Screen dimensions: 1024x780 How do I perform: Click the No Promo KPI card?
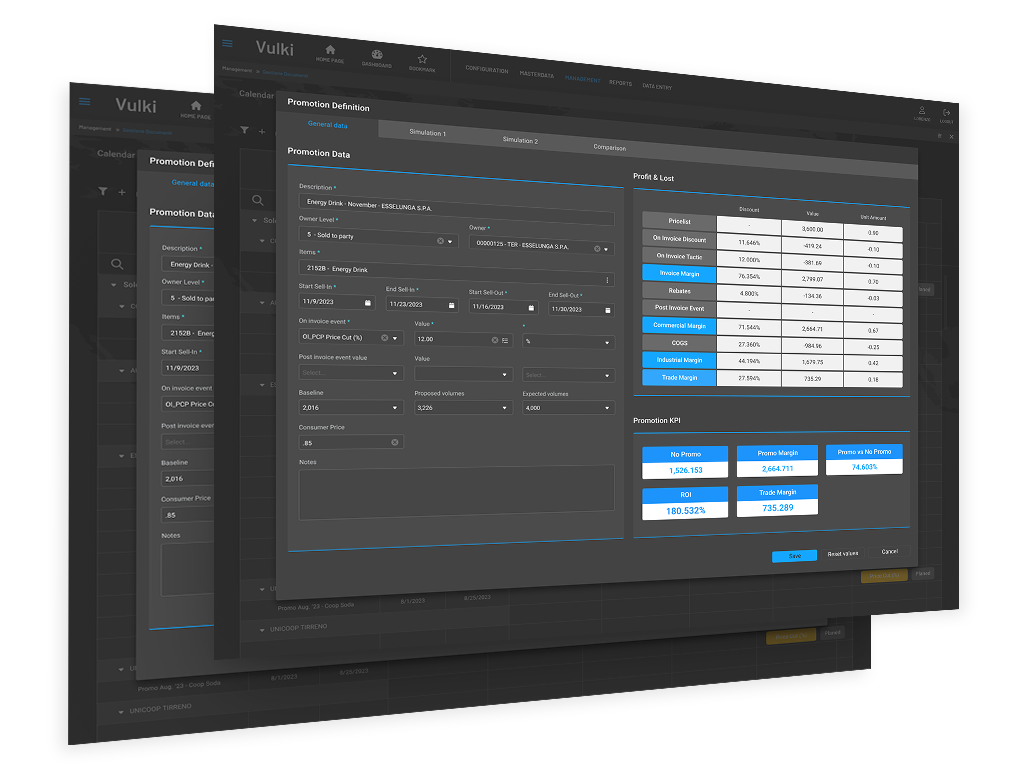pos(685,463)
